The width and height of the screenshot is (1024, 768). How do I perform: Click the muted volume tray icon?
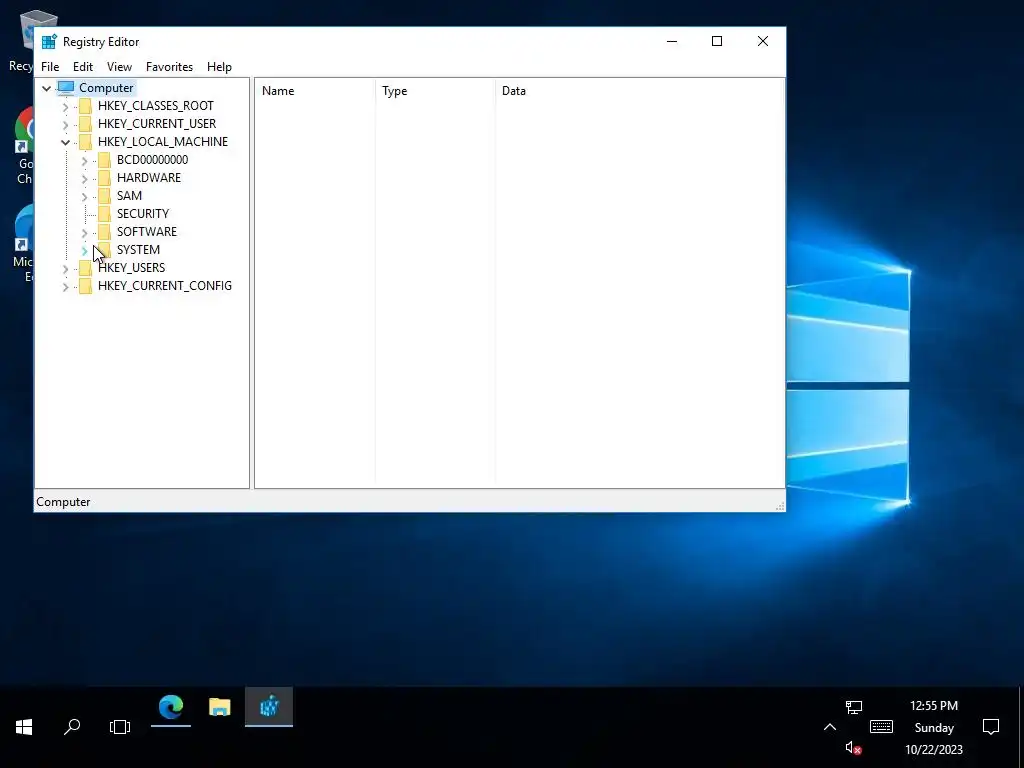[854, 748]
